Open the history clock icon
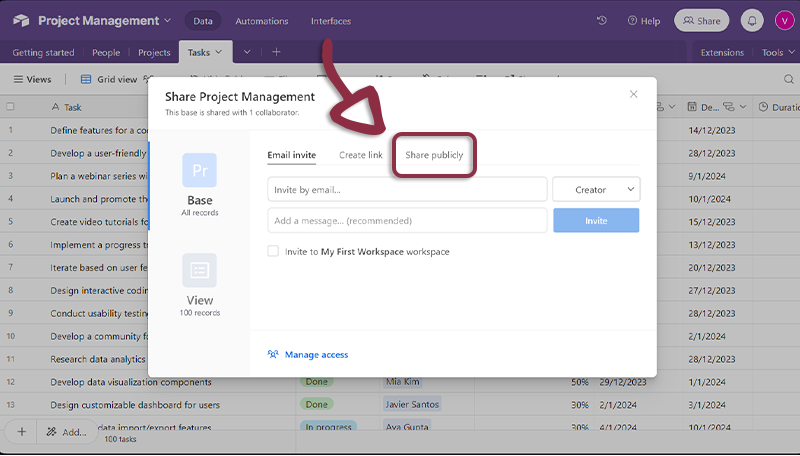Viewport: 800px width, 456px height. (601, 20)
